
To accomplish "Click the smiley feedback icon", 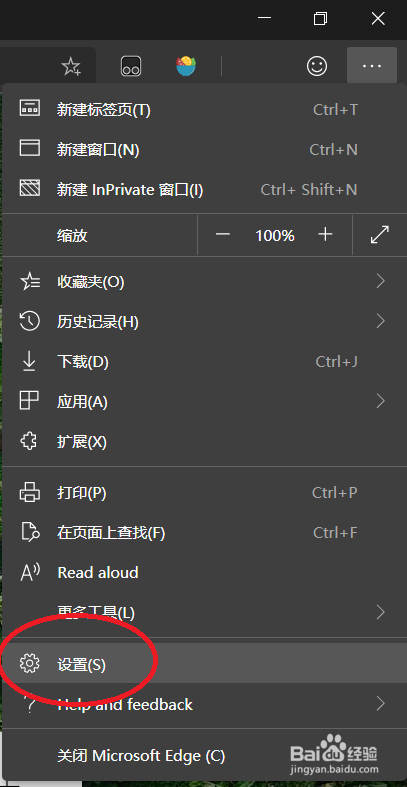I will (317, 66).
